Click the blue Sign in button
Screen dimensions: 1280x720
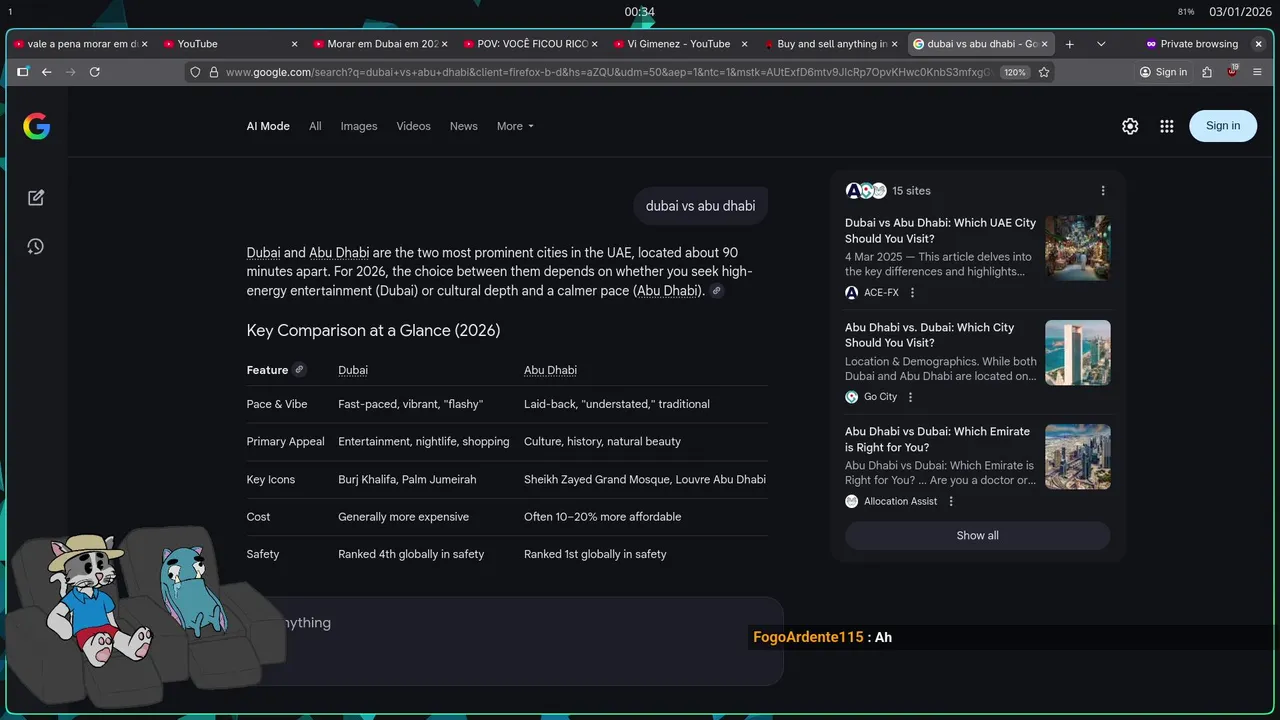[x=1223, y=126]
